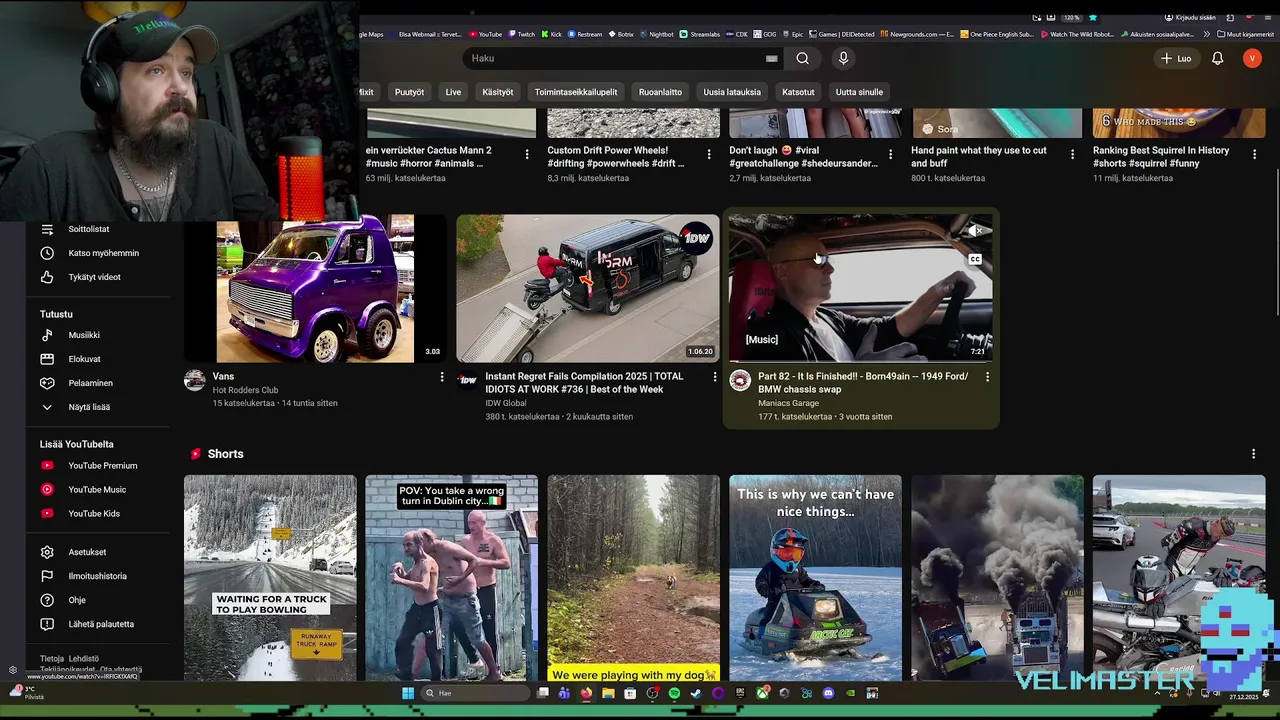This screenshot has height=720, width=1280.
Task: Open the Twitch bookmark
Action: point(521,34)
